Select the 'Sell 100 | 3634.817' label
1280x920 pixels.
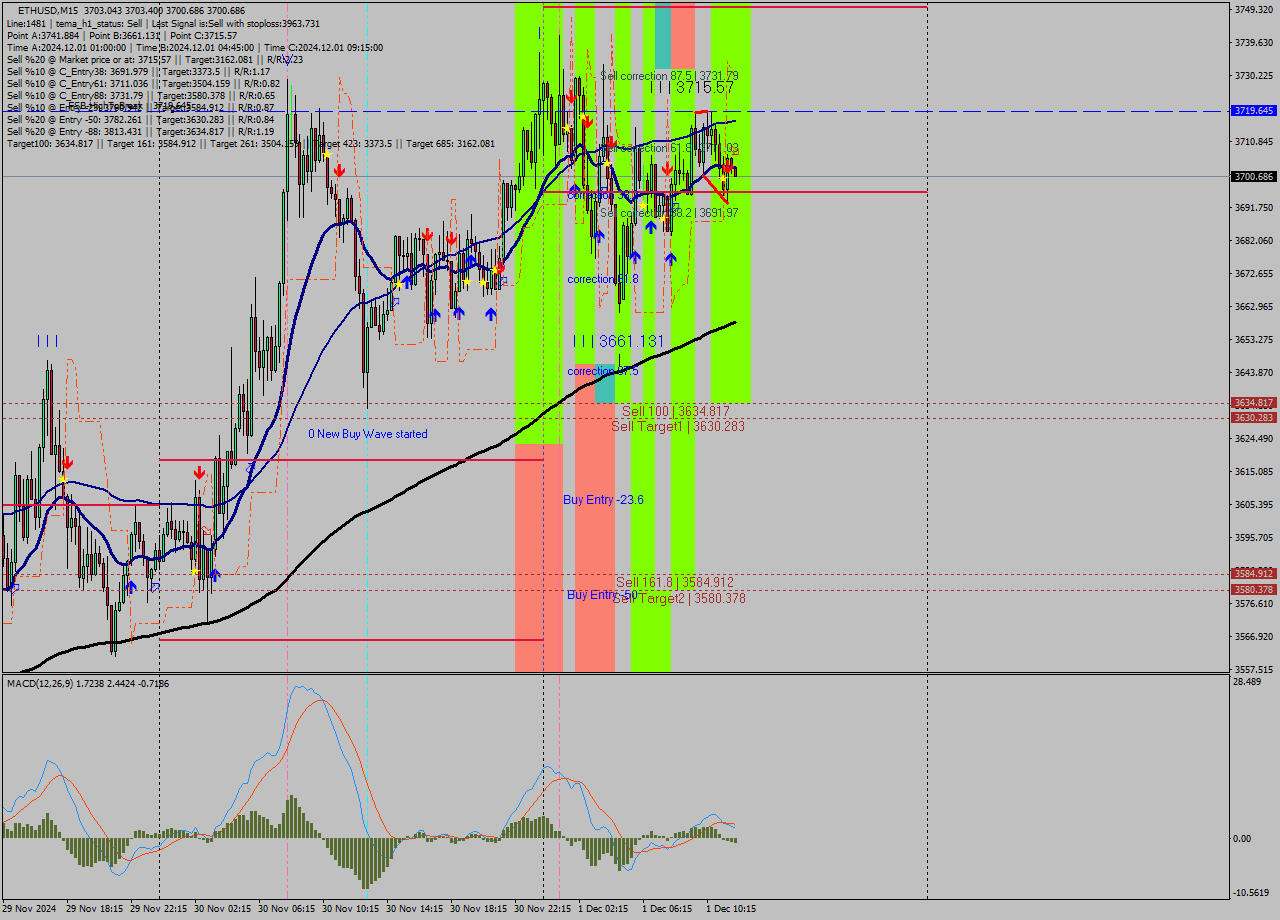click(x=676, y=411)
